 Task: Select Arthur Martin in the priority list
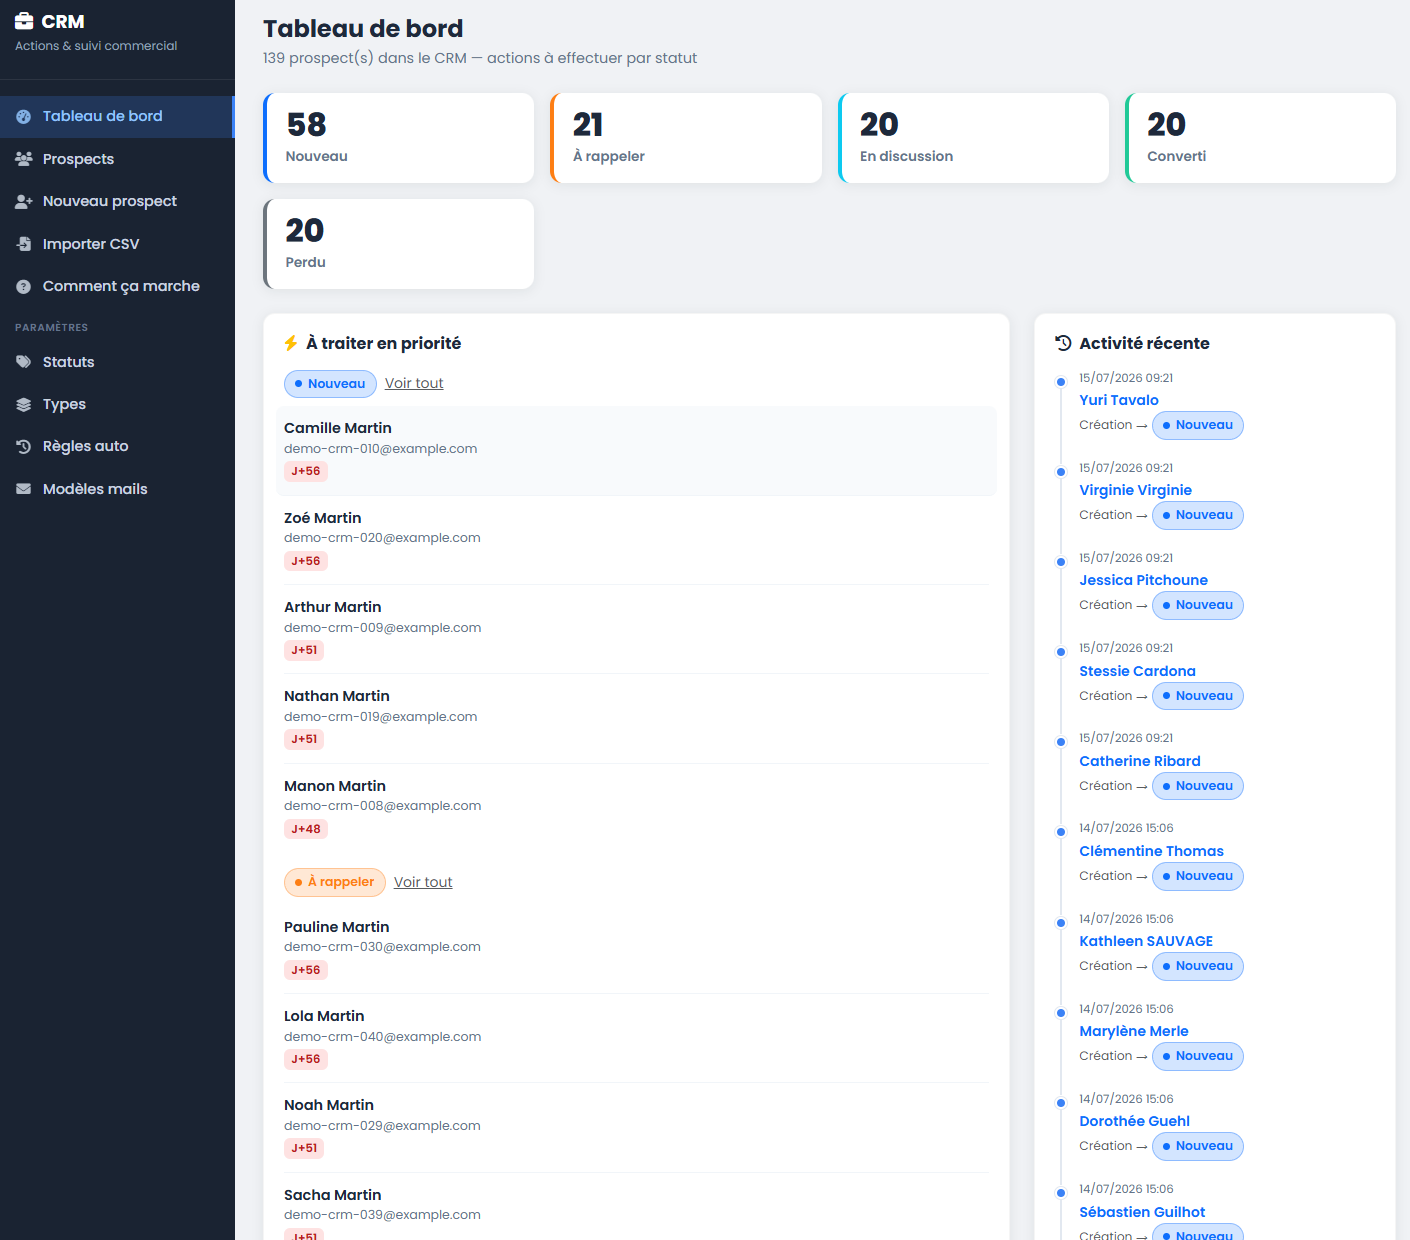(636, 628)
